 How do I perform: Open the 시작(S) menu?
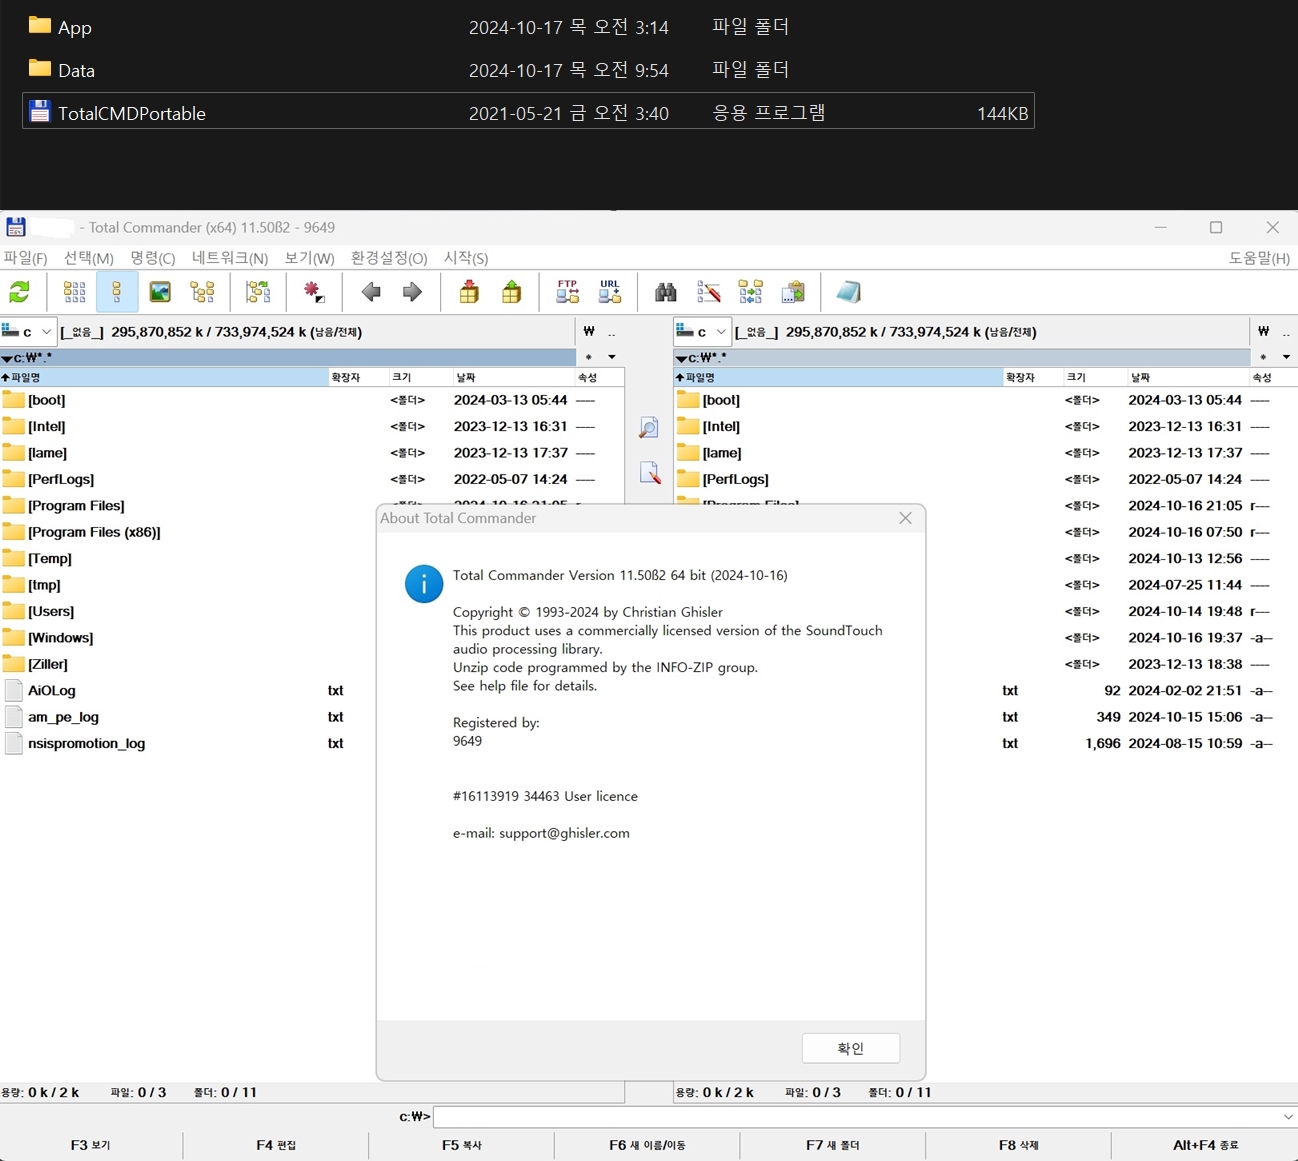click(x=465, y=258)
